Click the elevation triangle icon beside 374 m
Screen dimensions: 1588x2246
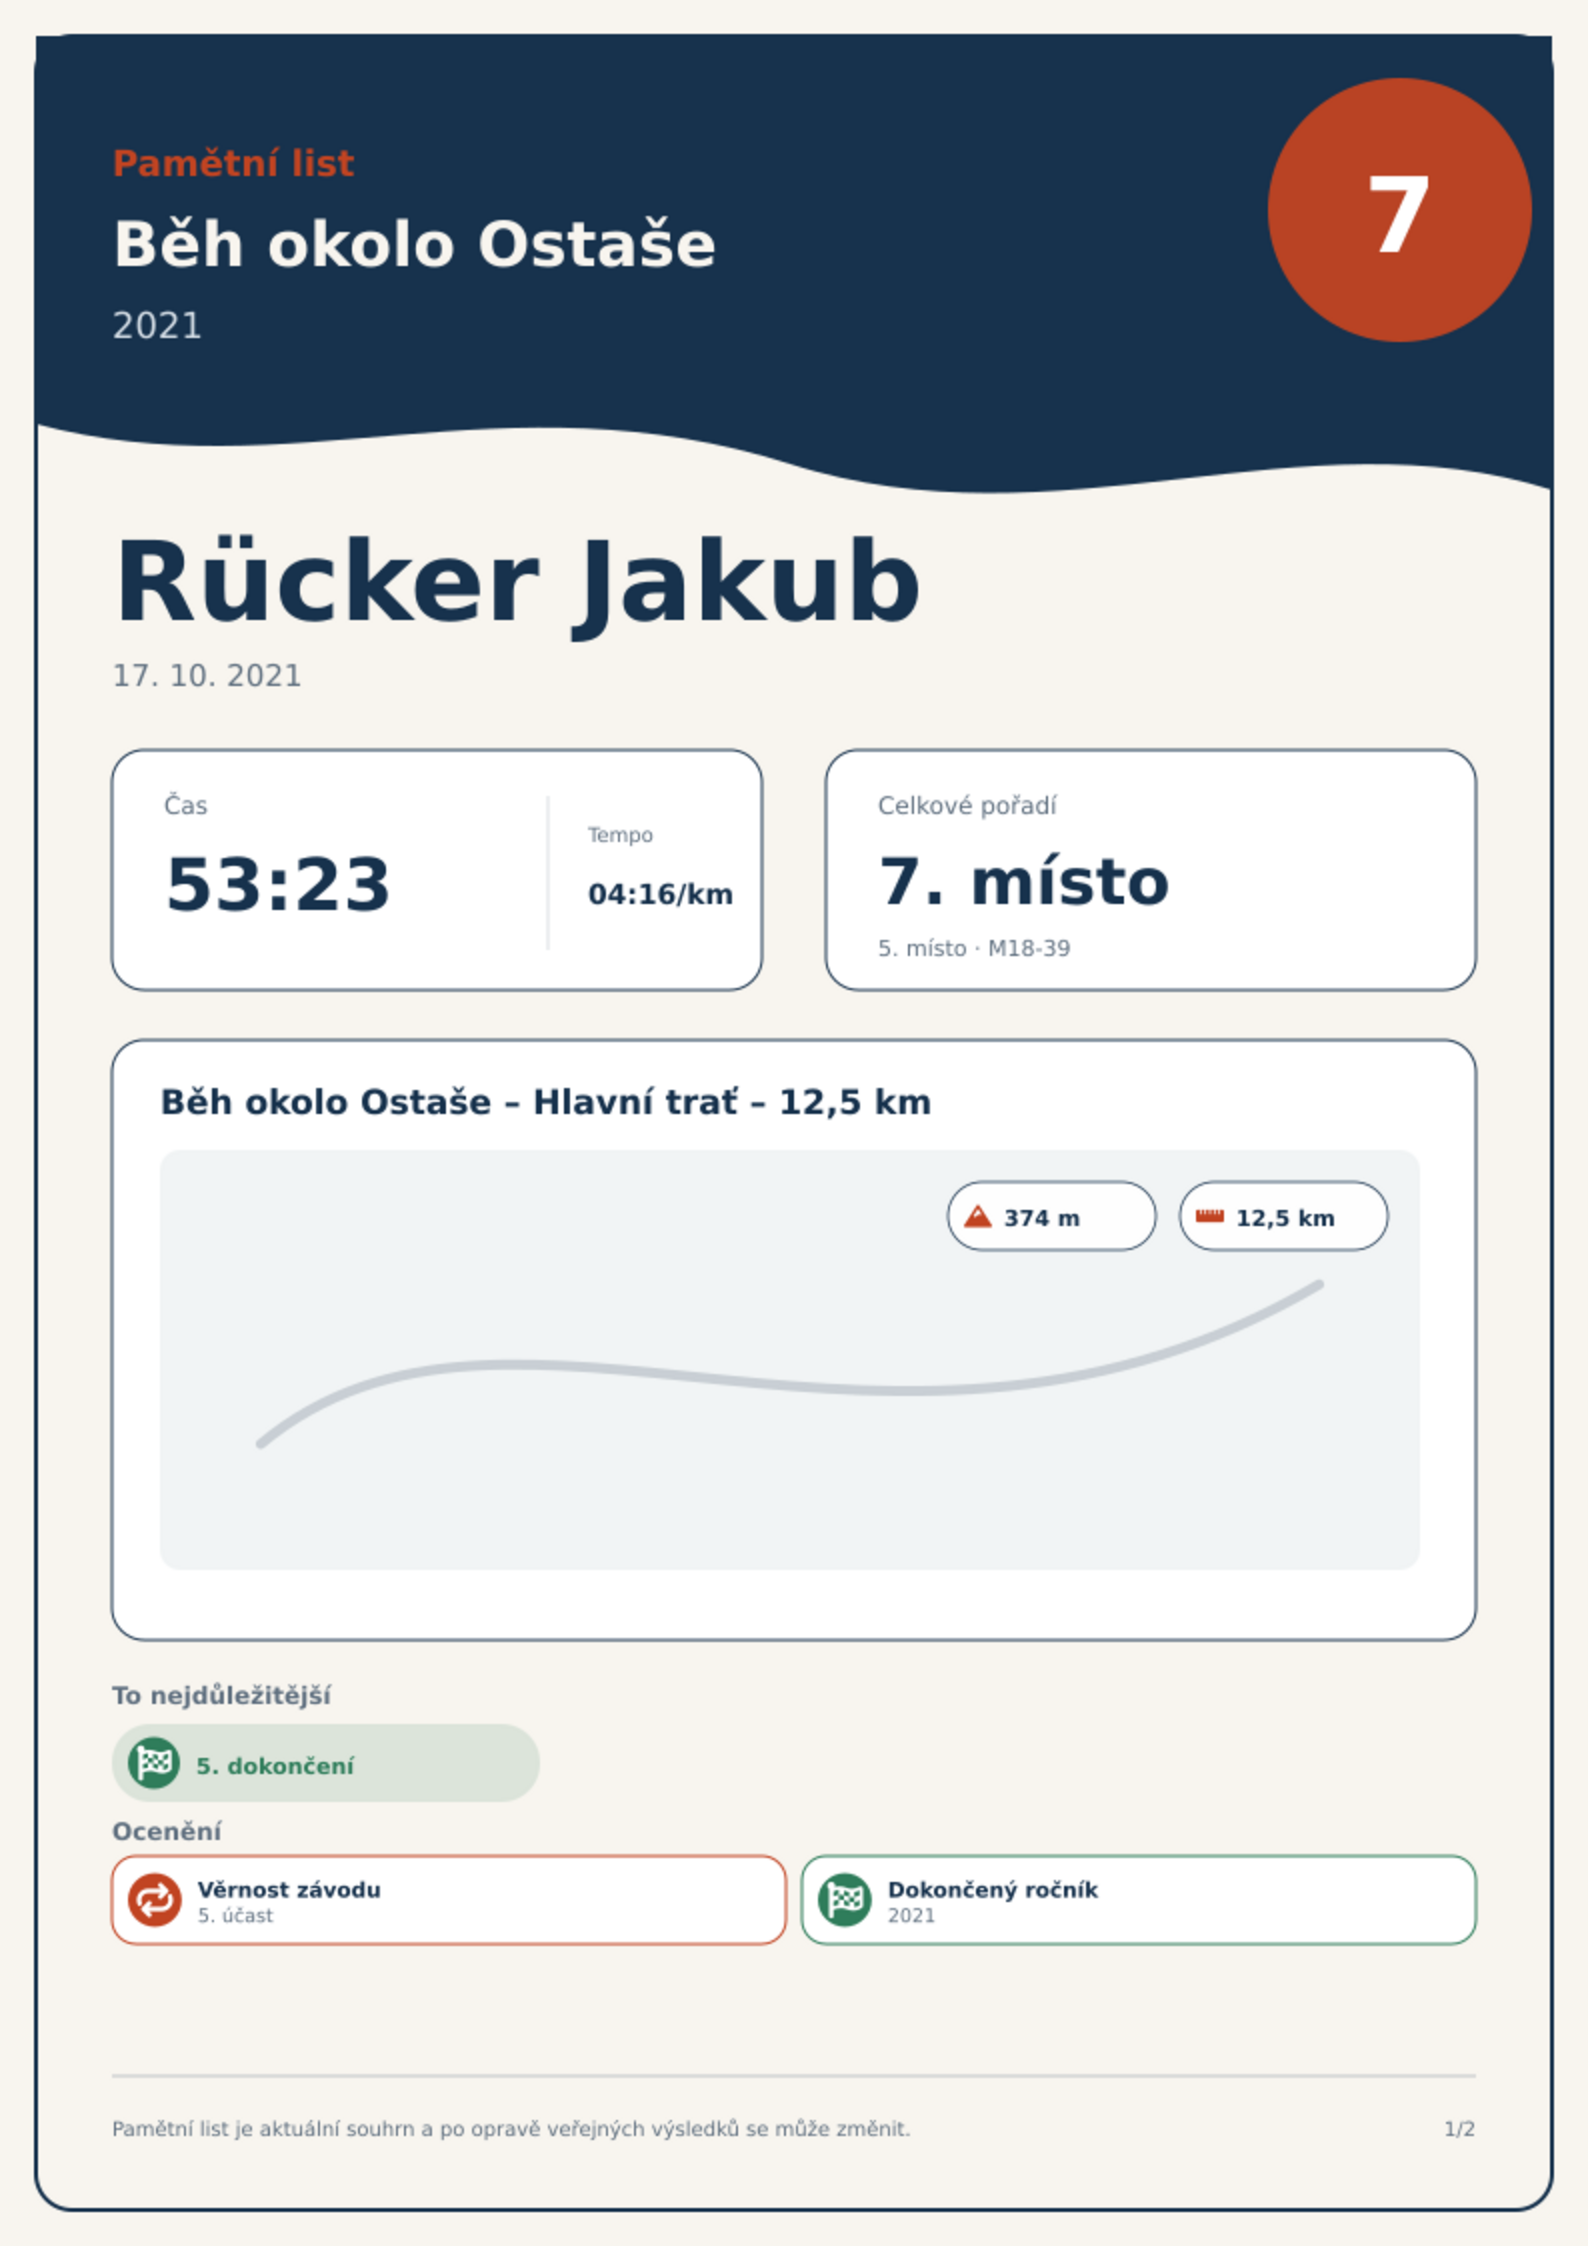pyautogui.click(x=977, y=1217)
